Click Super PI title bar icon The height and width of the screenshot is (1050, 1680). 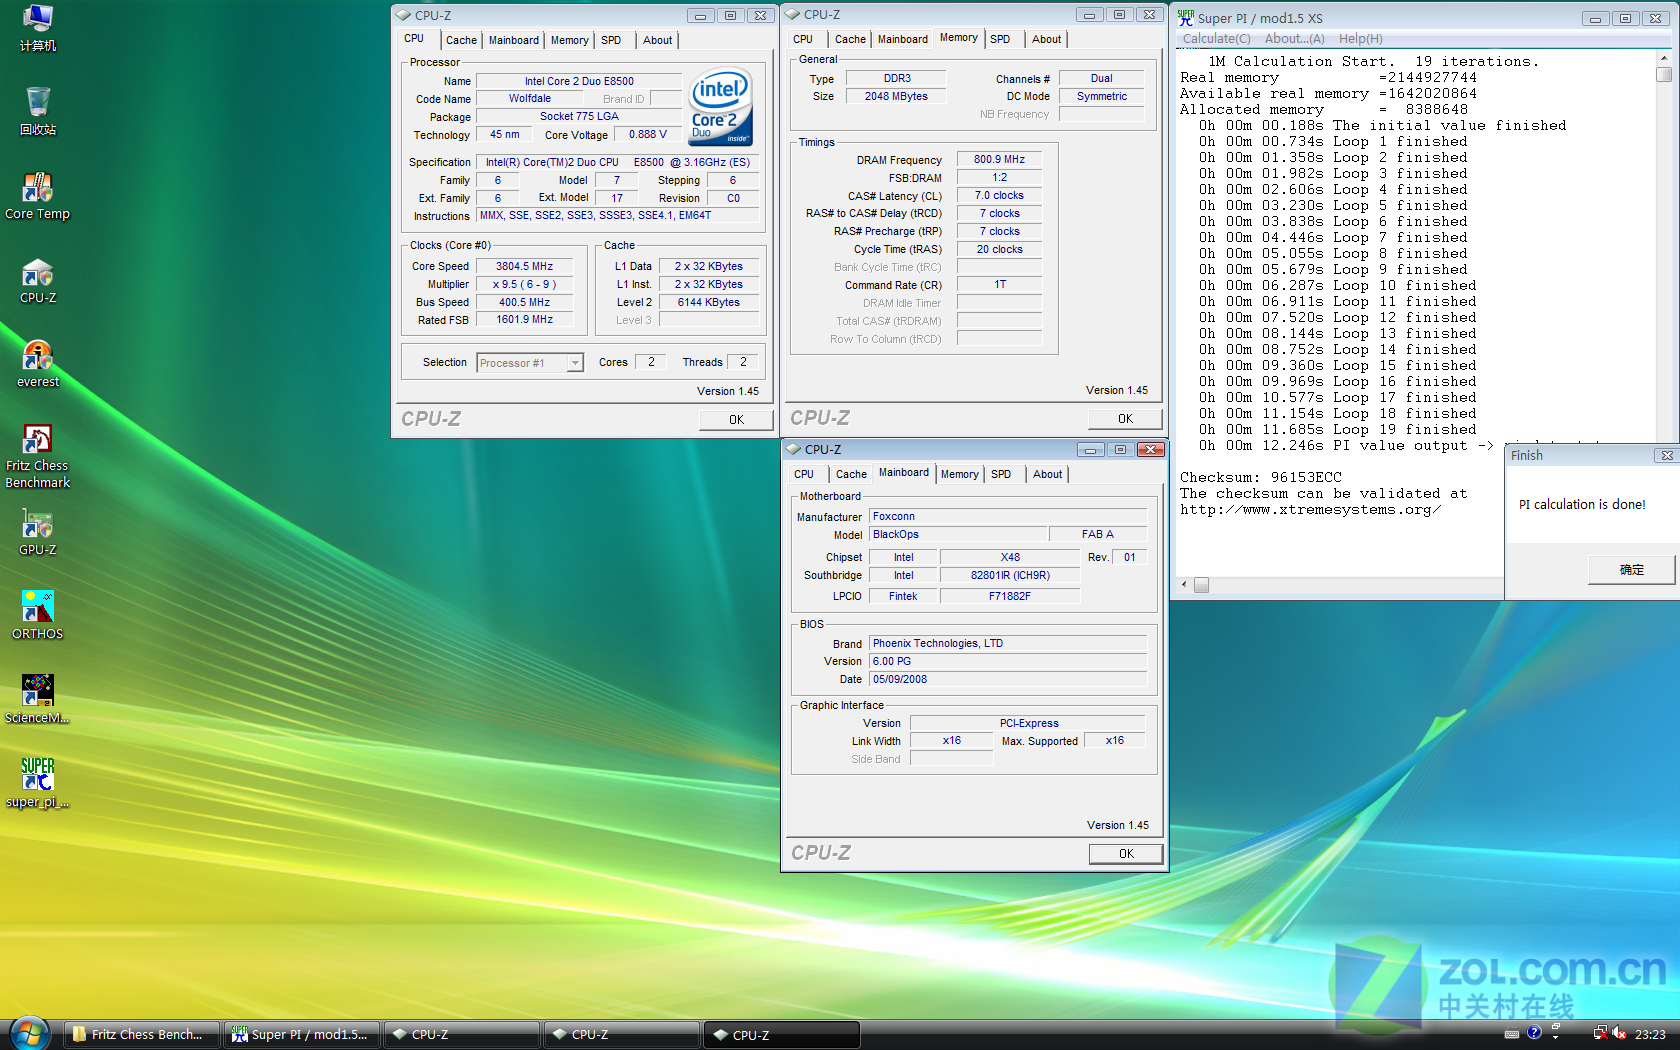click(1186, 17)
